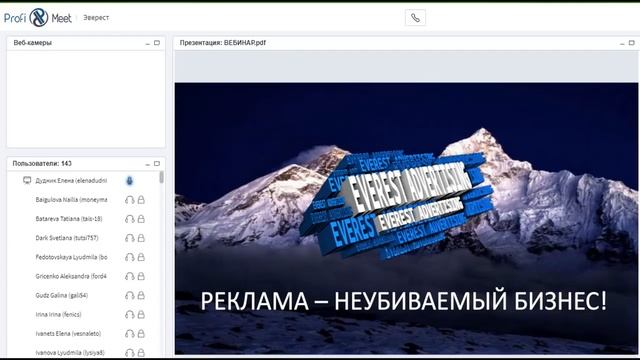Select user Baigulova Nailia
The image size is (640, 360).
[71, 200]
